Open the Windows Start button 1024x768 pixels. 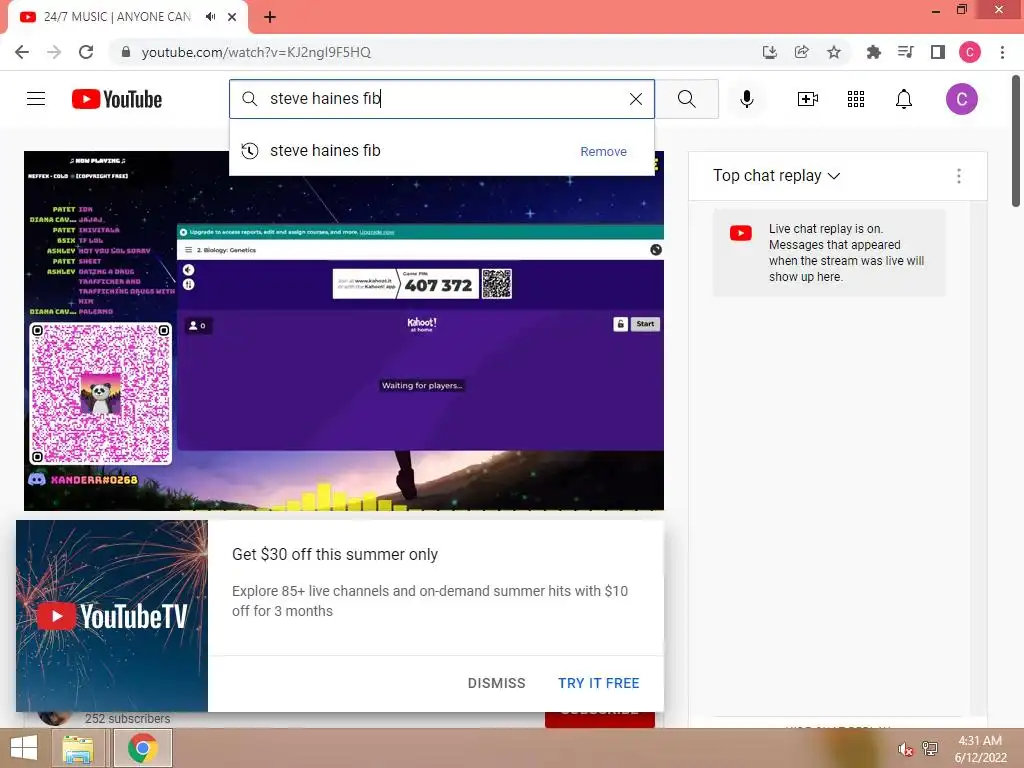[x=24, y=748]
